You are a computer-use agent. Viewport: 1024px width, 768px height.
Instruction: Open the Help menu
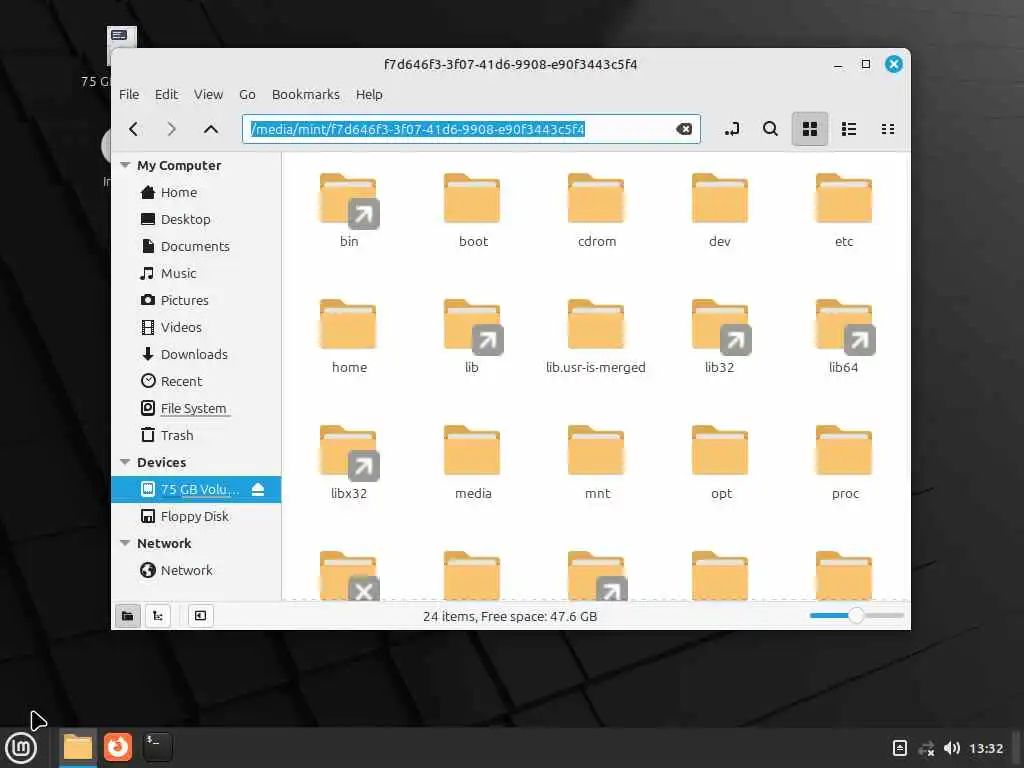pos(369,95)
